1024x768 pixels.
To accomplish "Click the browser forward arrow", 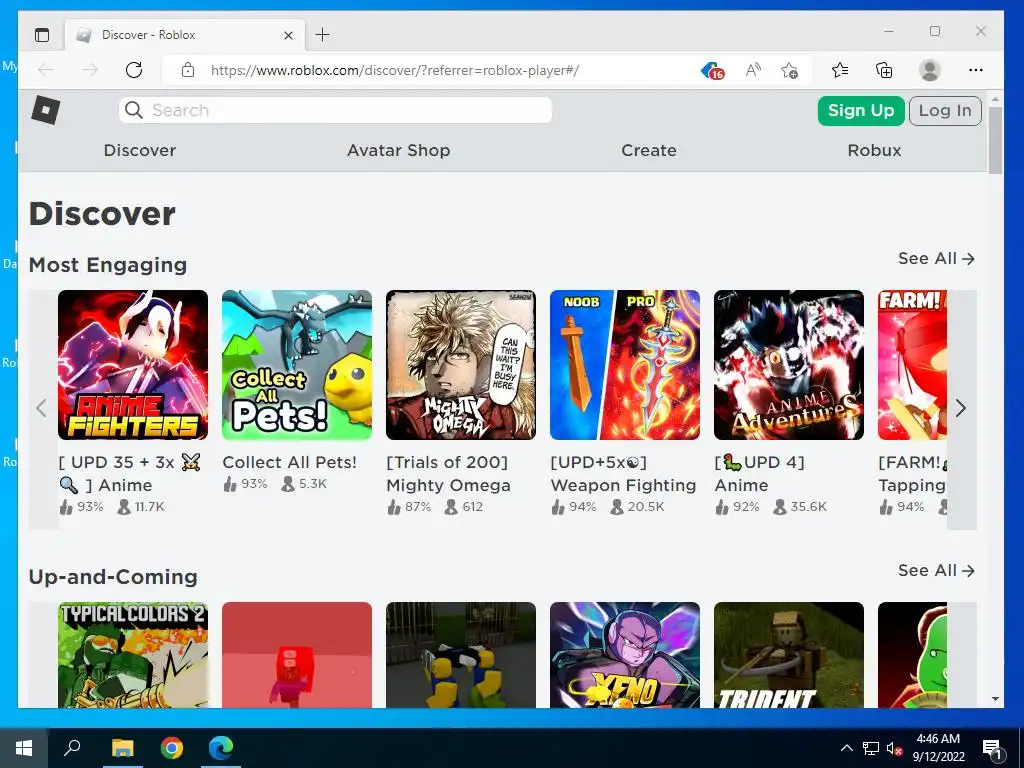I will click(x=90, y=70).
